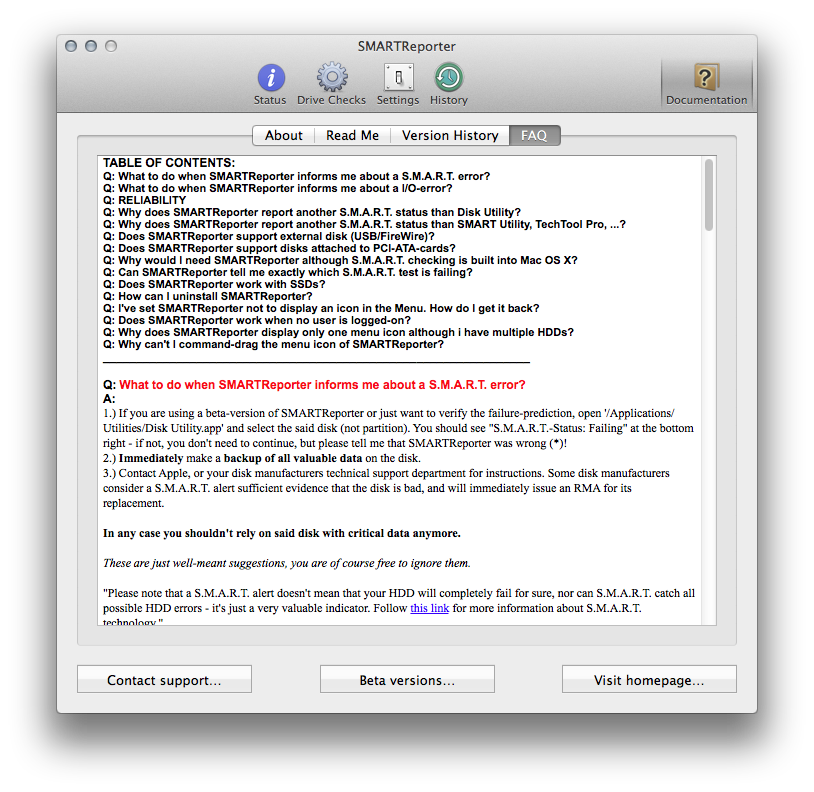This screenshot has width=814, height=792.
Task: Click the Beta versions button
Action: coord(407,679)
